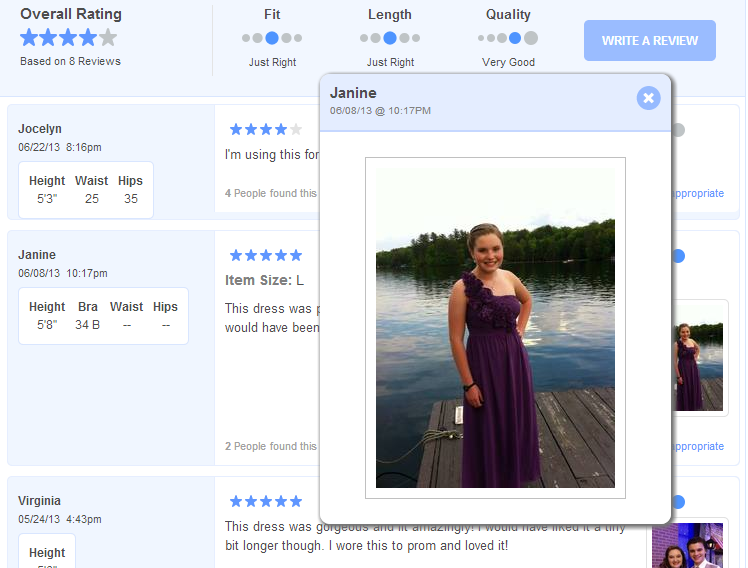The image size is (748, 568).
Task: Click the Length rating dot scale
Action: (x=390, y=38)
